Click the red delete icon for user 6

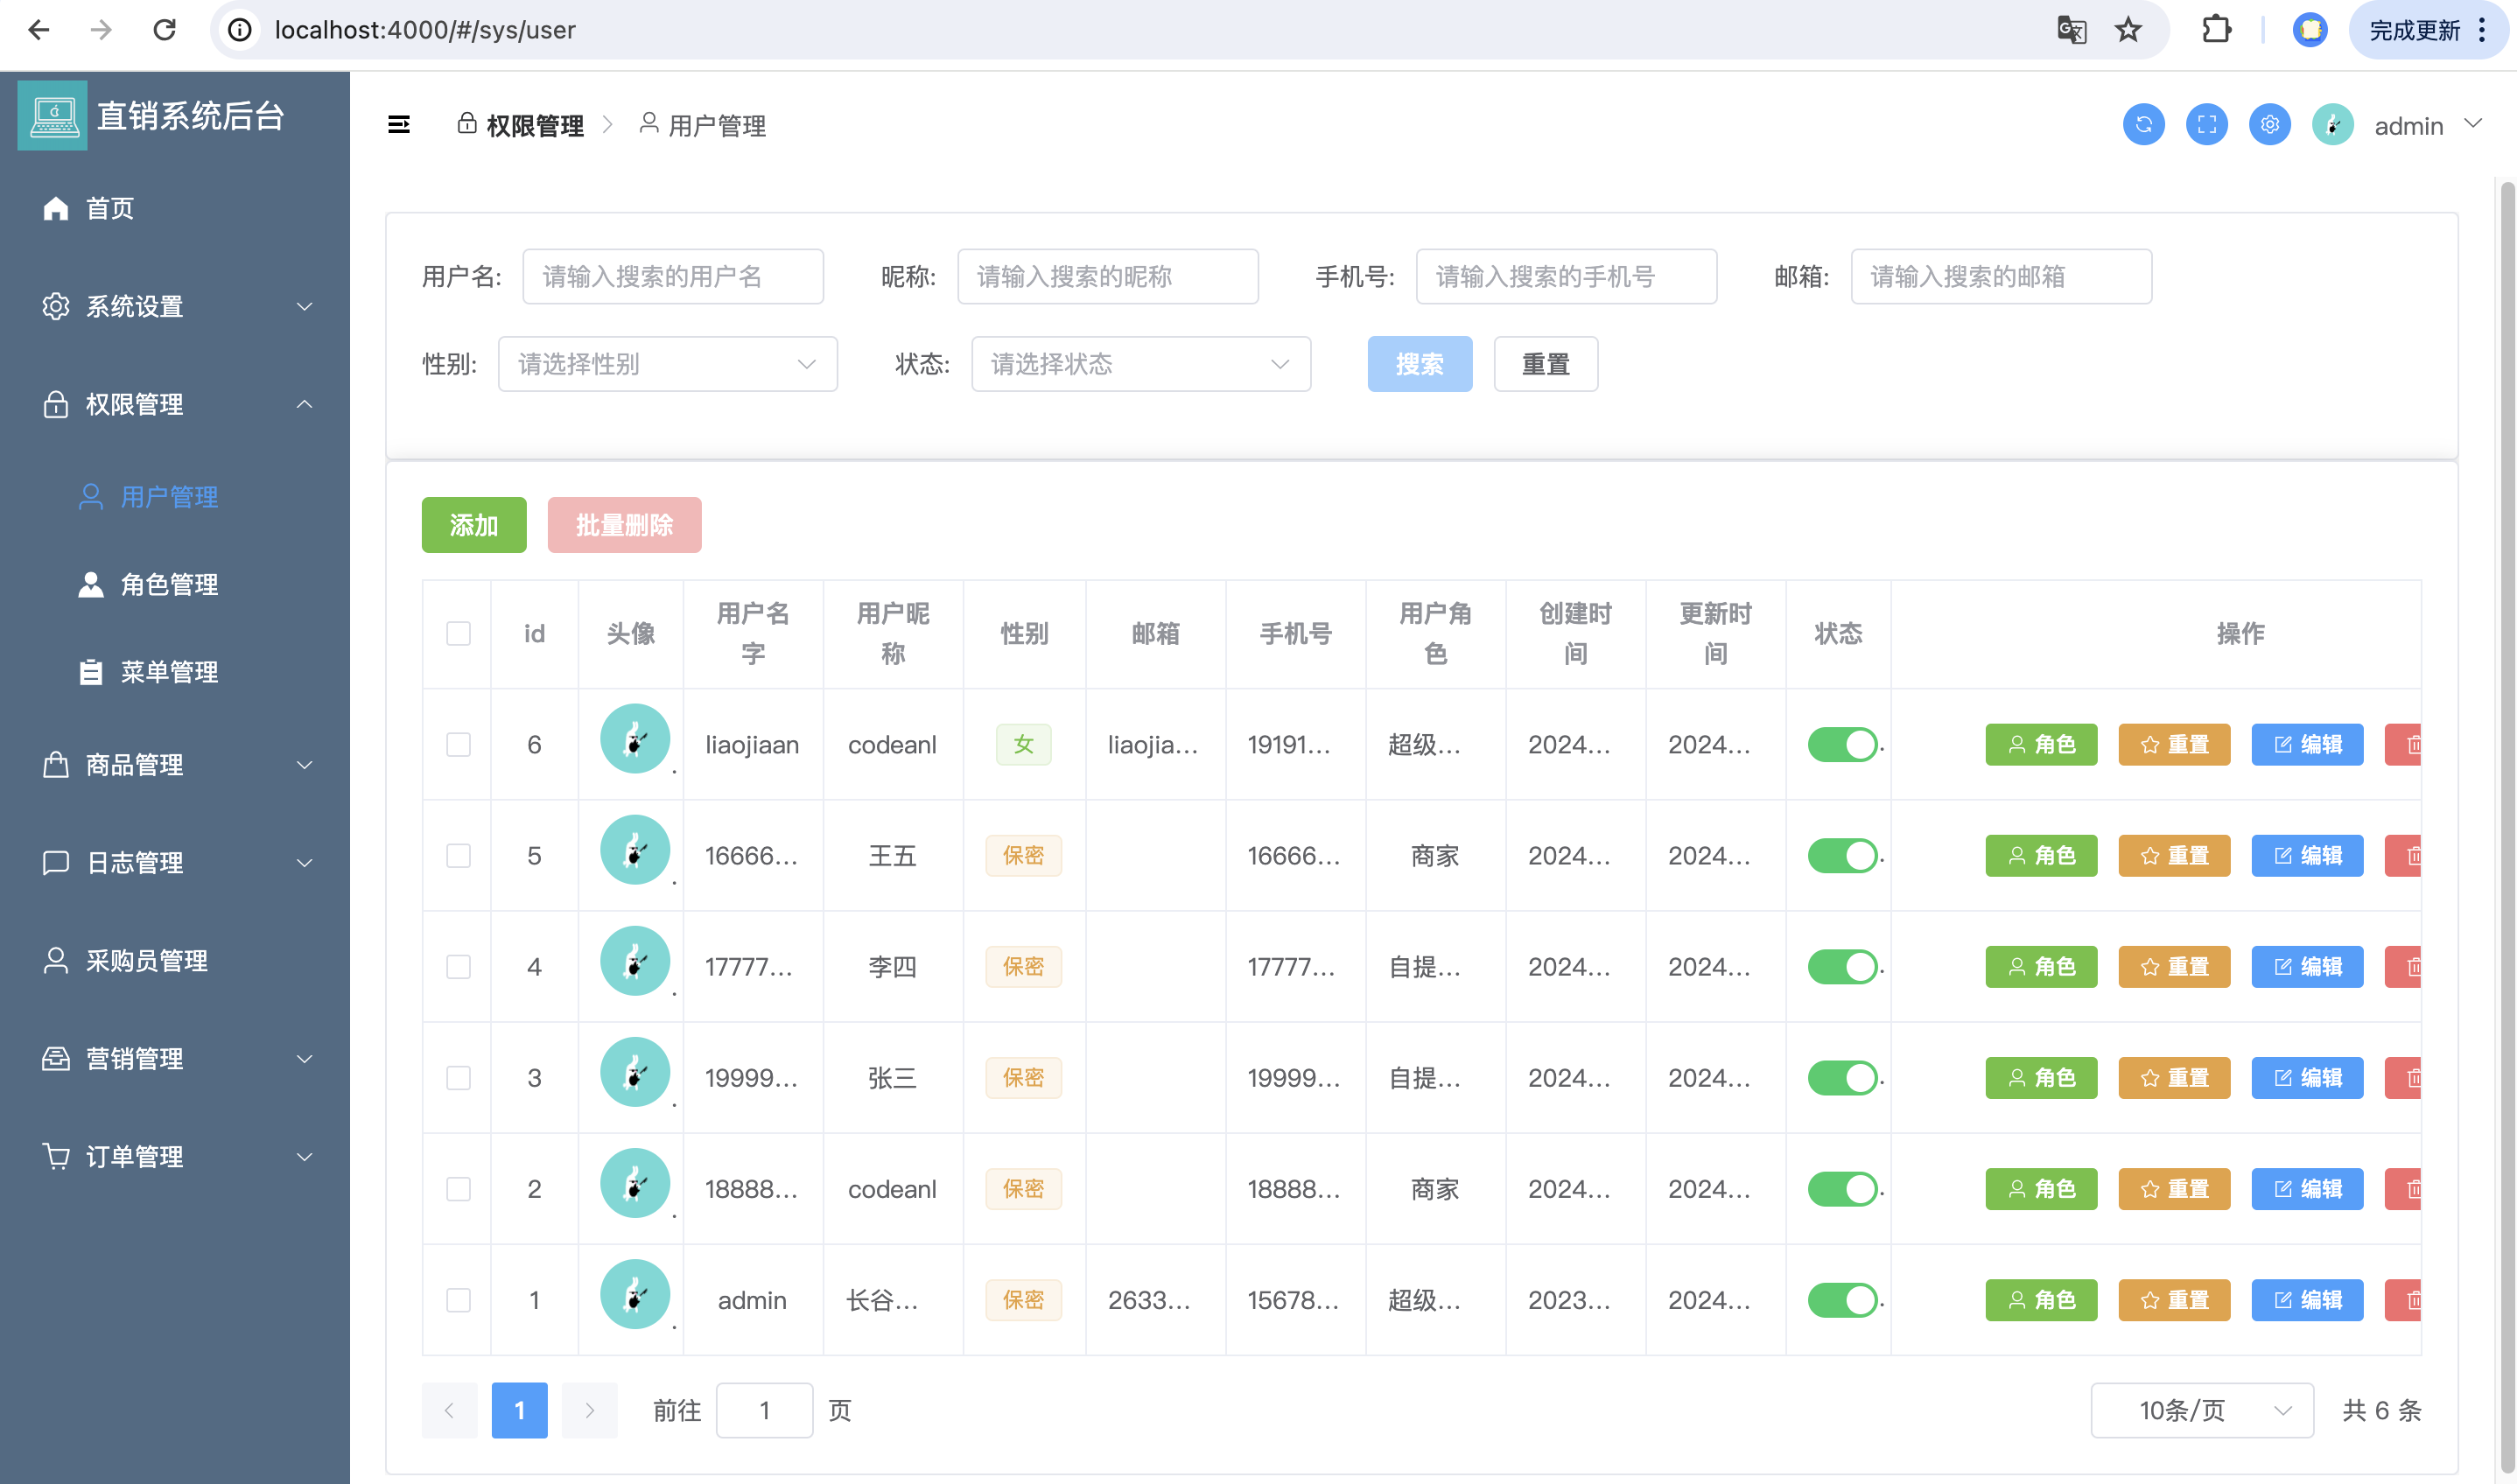(2405, 745)
